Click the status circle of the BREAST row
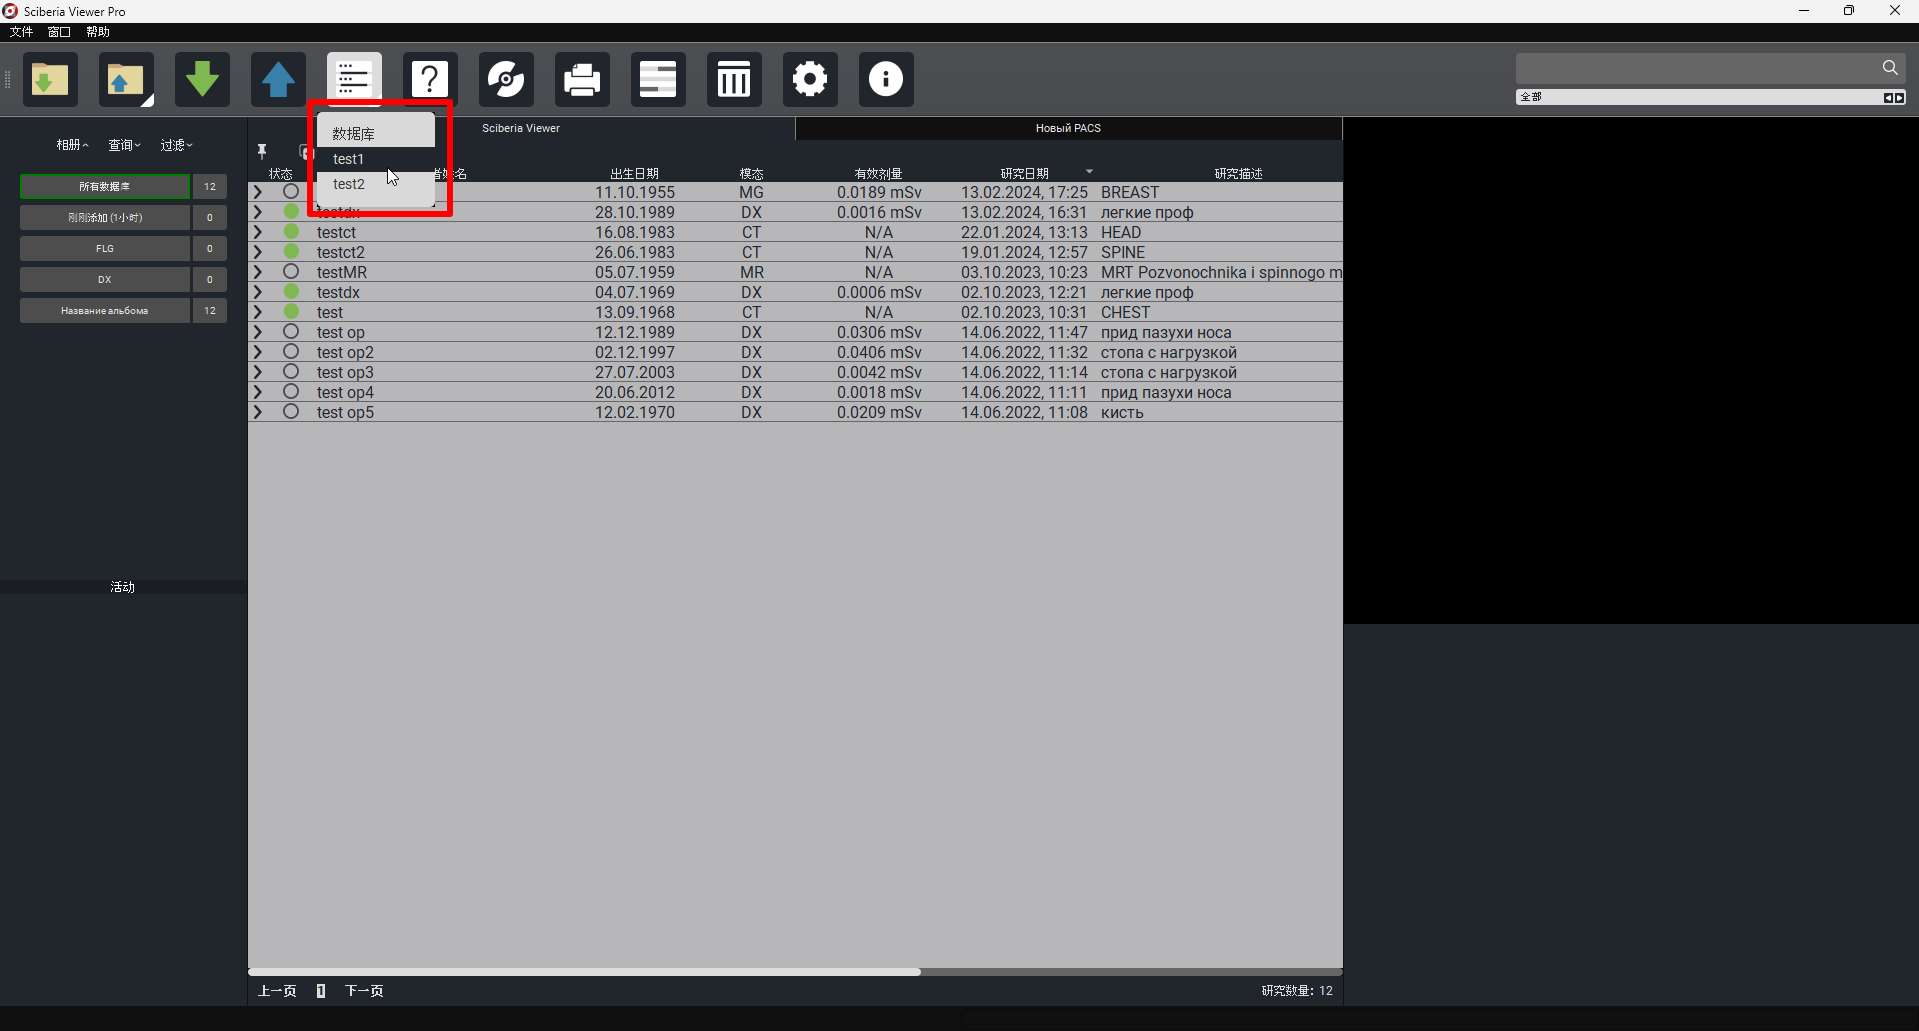1919x1031 pixels. click(291, 191)
